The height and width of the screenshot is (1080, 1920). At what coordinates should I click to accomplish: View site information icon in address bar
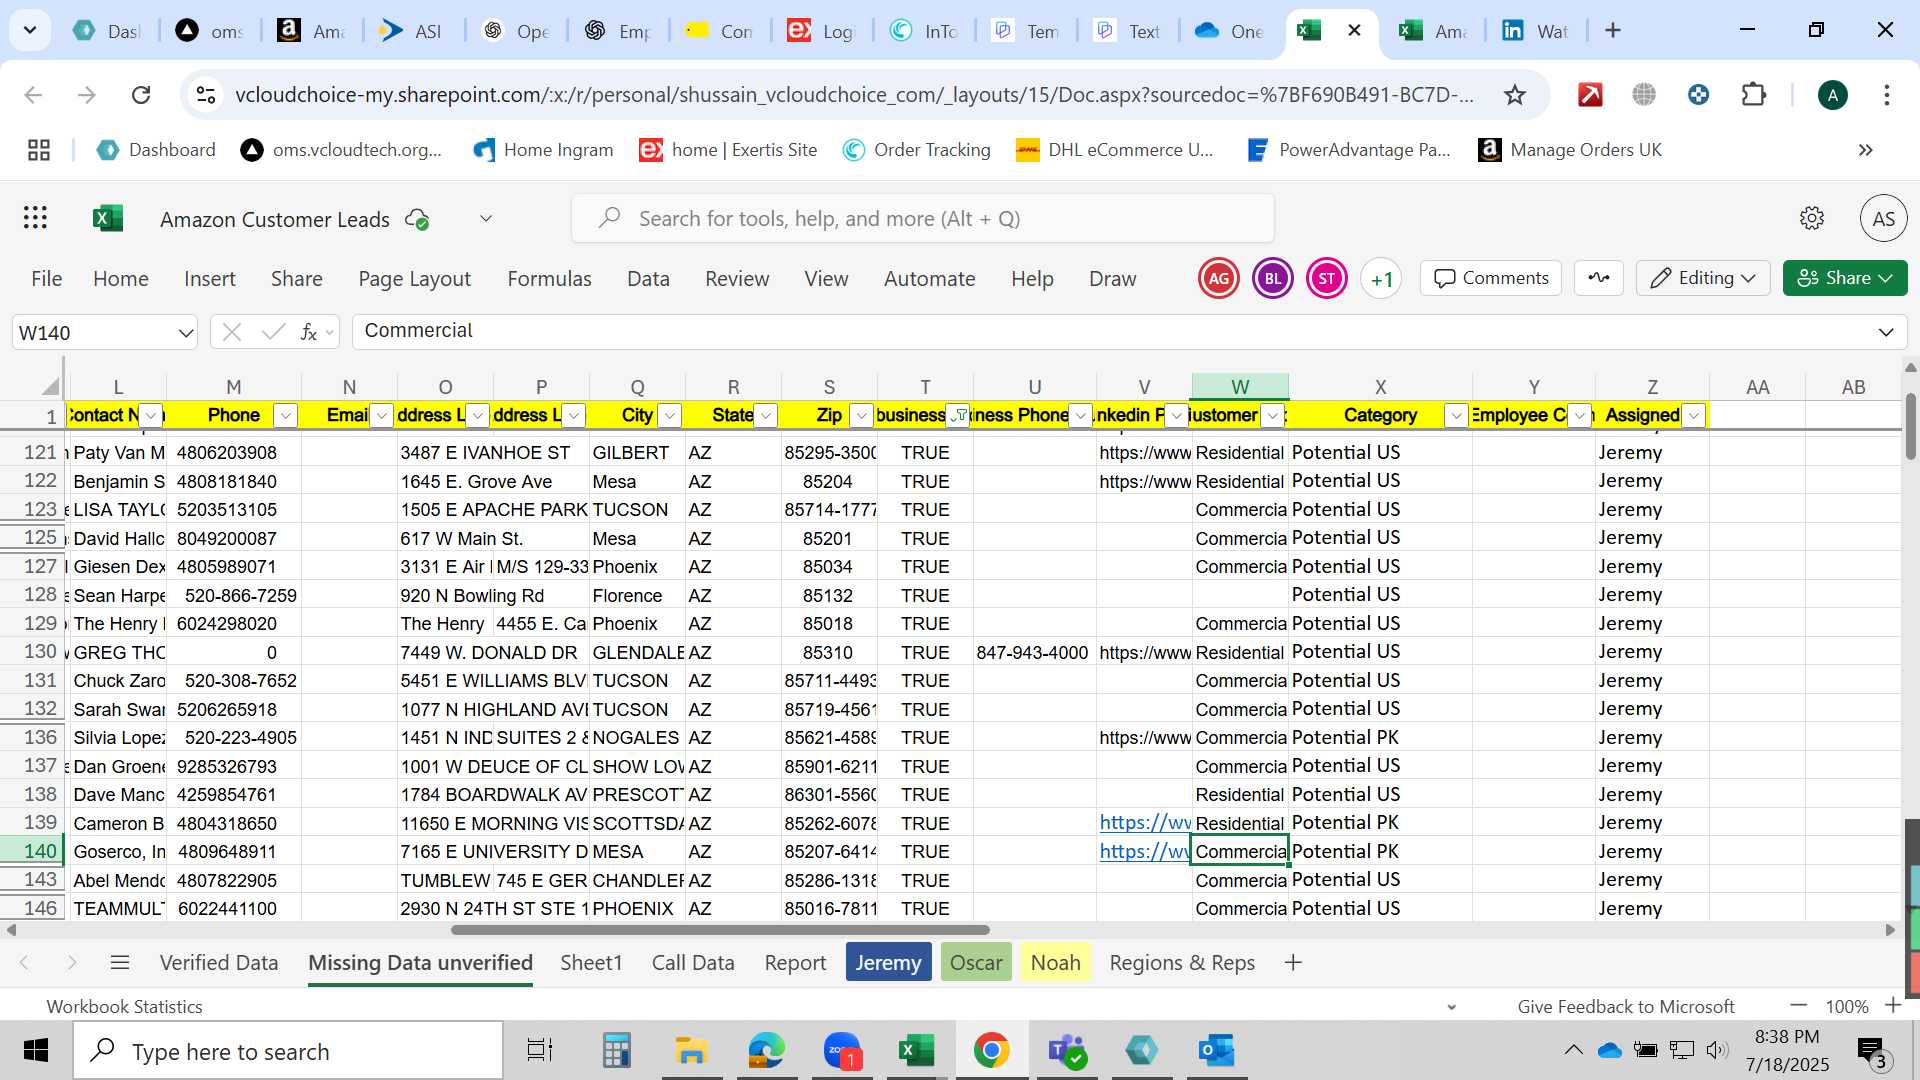tap(206, 95)
